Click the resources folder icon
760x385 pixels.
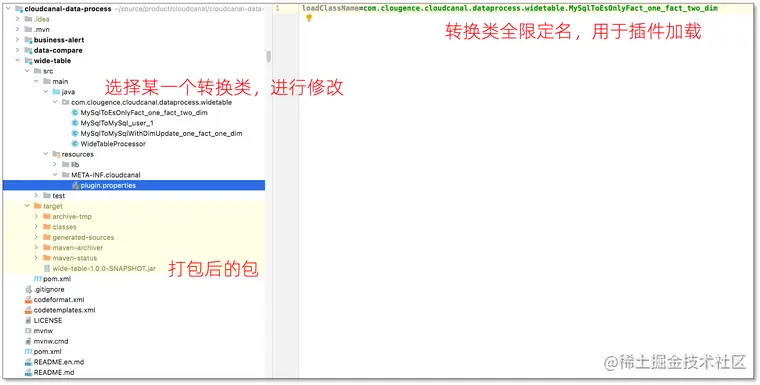coord(56,154)
